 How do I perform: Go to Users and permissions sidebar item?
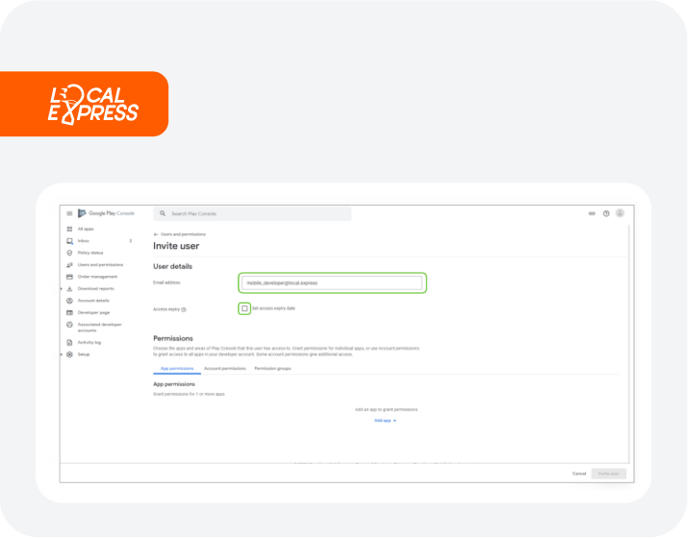(x=100, y=265)
